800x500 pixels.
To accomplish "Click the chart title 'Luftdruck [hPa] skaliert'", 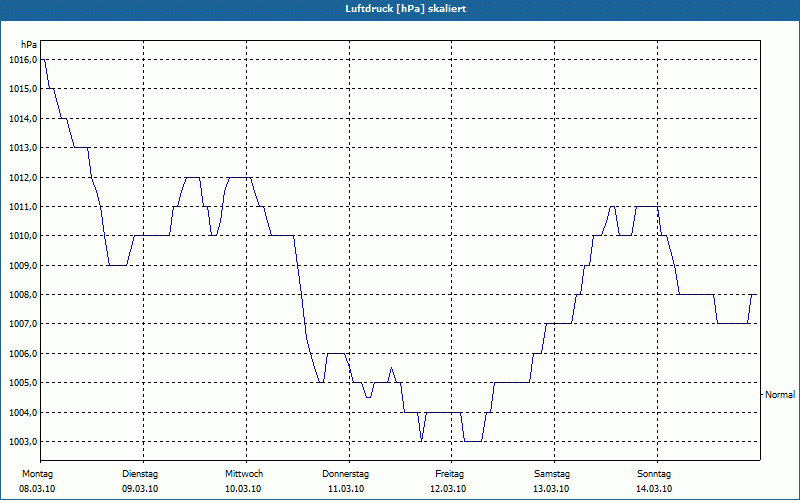I will 405,9.
